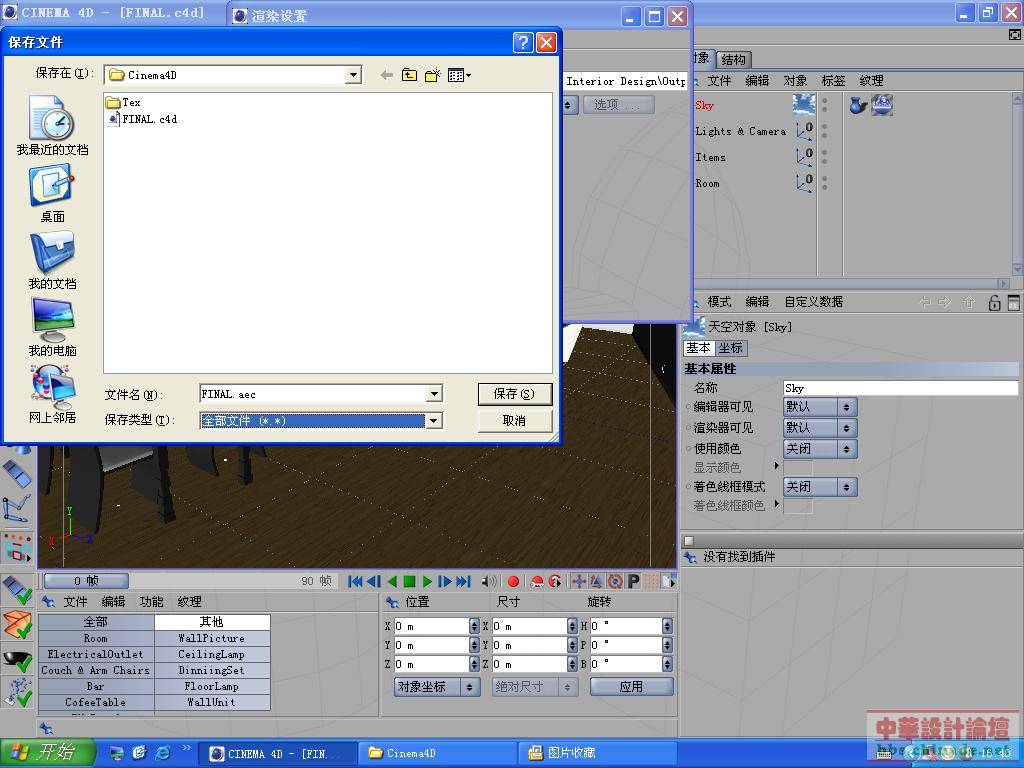Click the 应用 button in coordinates
1024x768 pixels.
pos(632,687)
